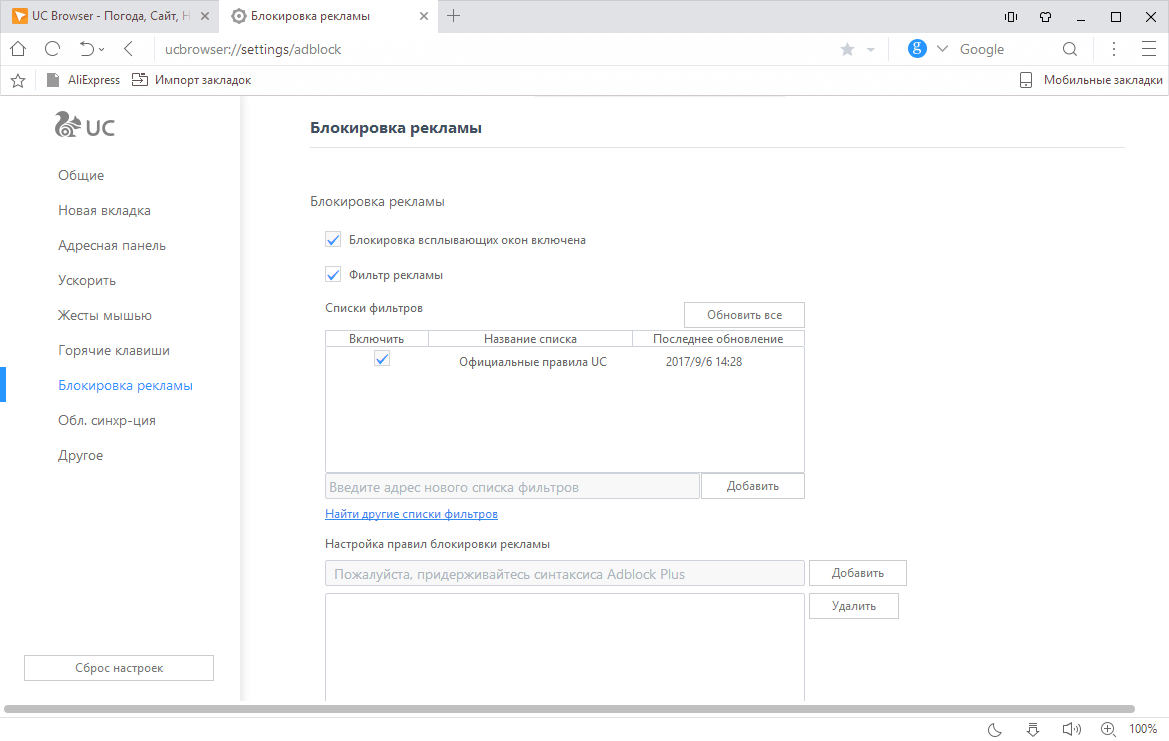Toggle the "Фильтр рекламы" checkbox
1169x741 pixels.
pos(334,275)
